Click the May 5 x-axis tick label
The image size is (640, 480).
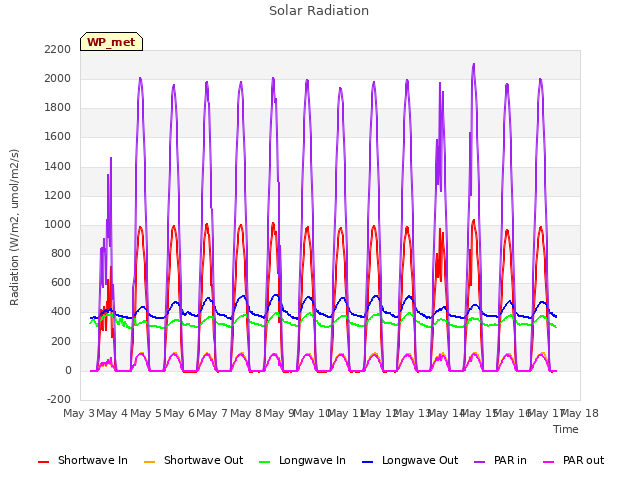pos(146,413)
